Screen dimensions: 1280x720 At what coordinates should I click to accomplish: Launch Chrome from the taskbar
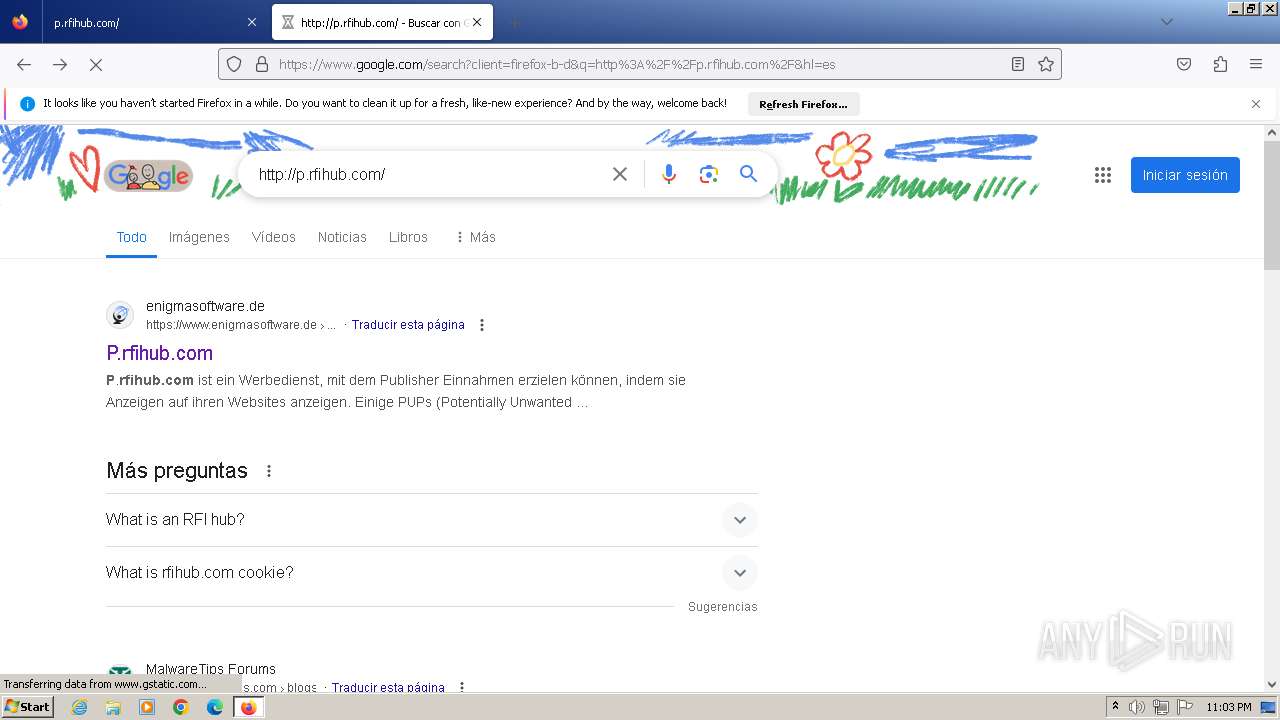click(x=181, y=707)
